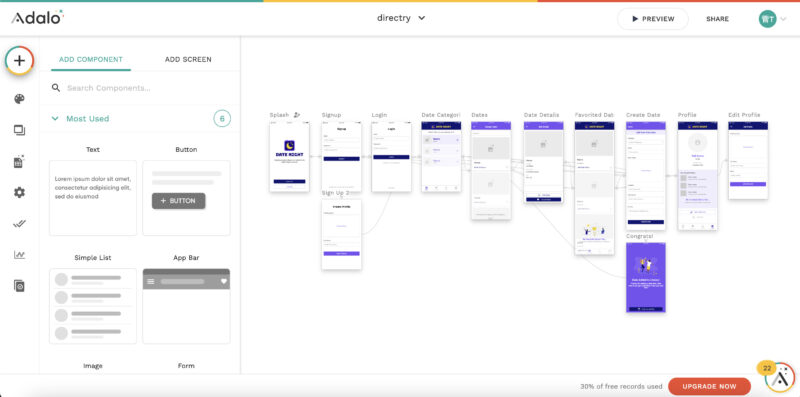Select the Create Date screen
The image size is (800, 397).
coord(646,176)
